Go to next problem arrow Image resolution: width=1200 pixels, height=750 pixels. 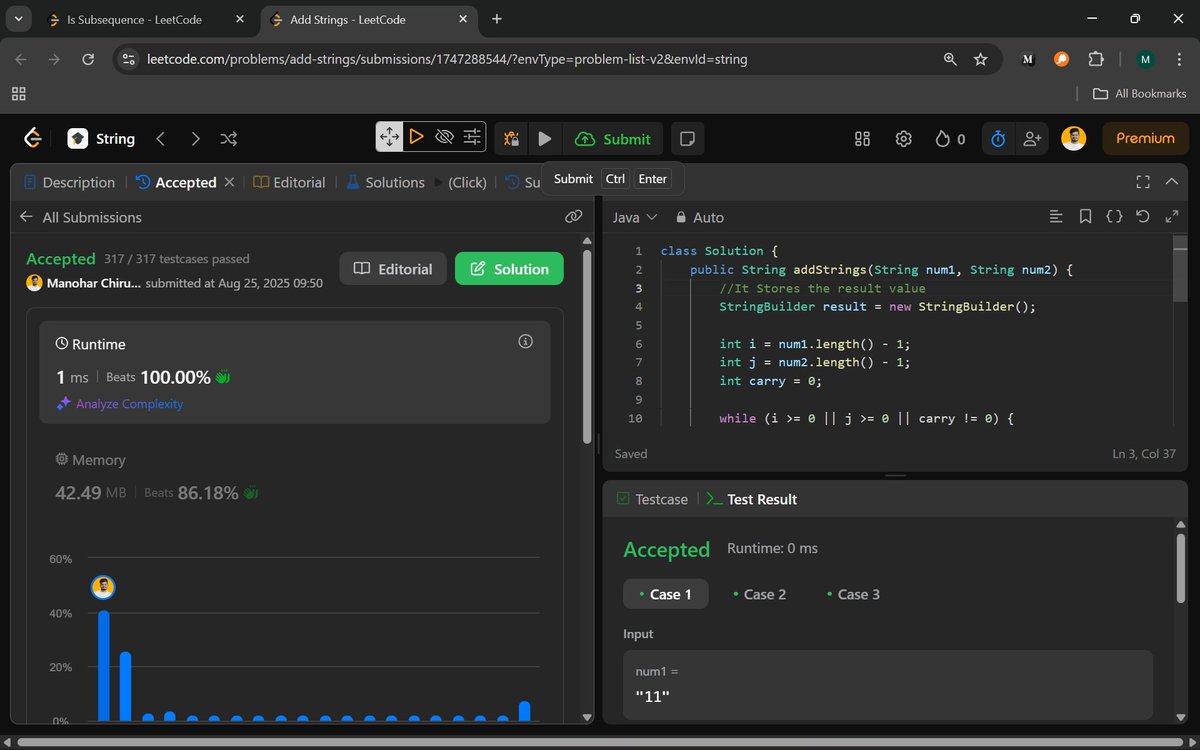195,139
